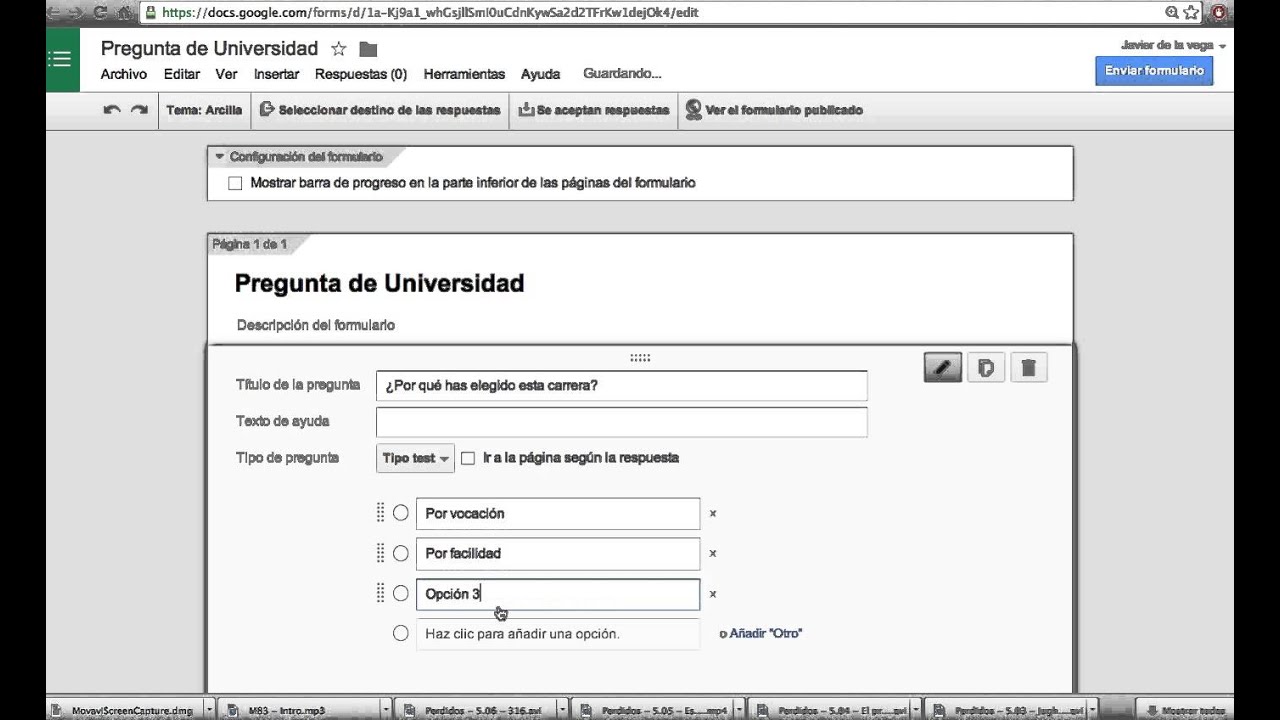
Task: Click the edit pencil icon on question
Action: (943, 368)
